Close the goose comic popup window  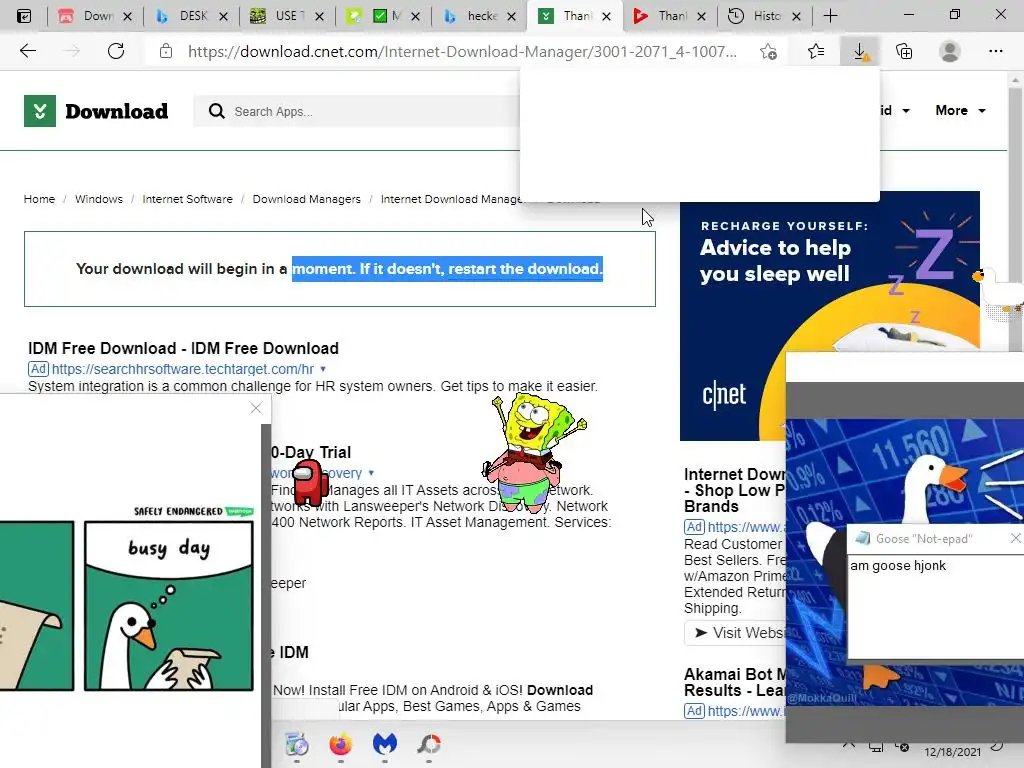coord(256,408)
